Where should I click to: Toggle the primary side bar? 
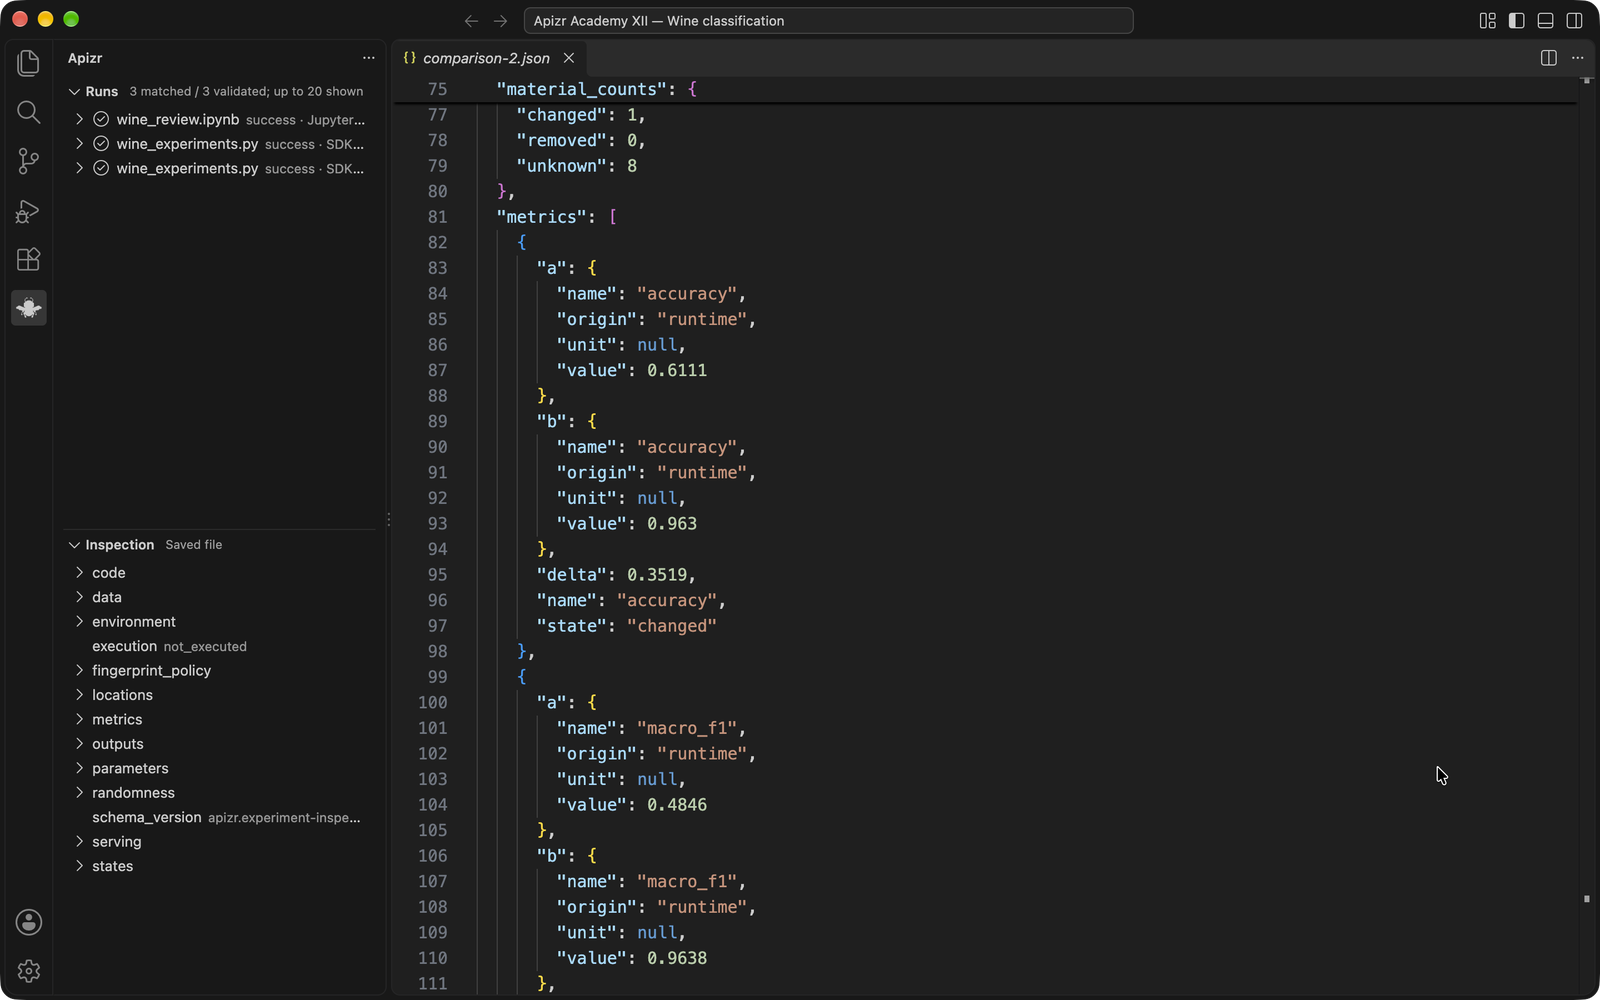1516,21
